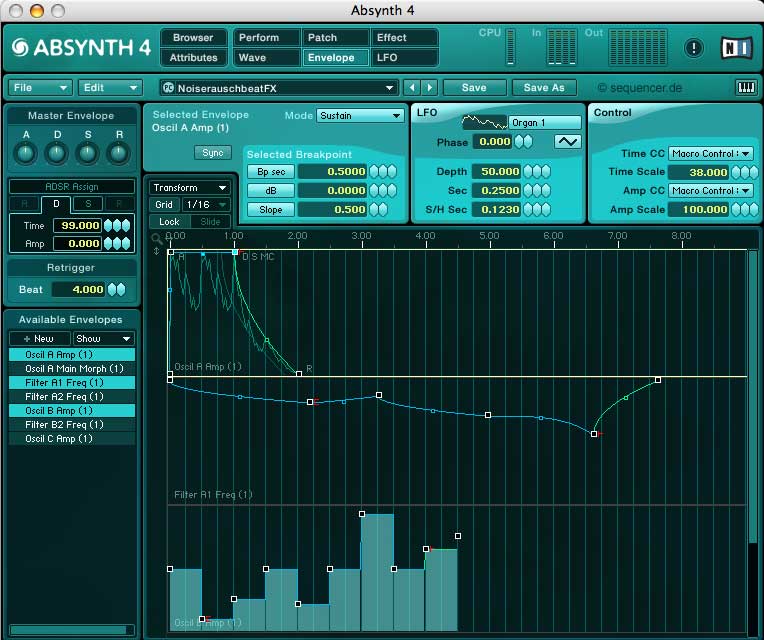The height and width of the screenshot is (640, 764).
Task: Select the ADSR Assign S tab
Action: (88, 204)
